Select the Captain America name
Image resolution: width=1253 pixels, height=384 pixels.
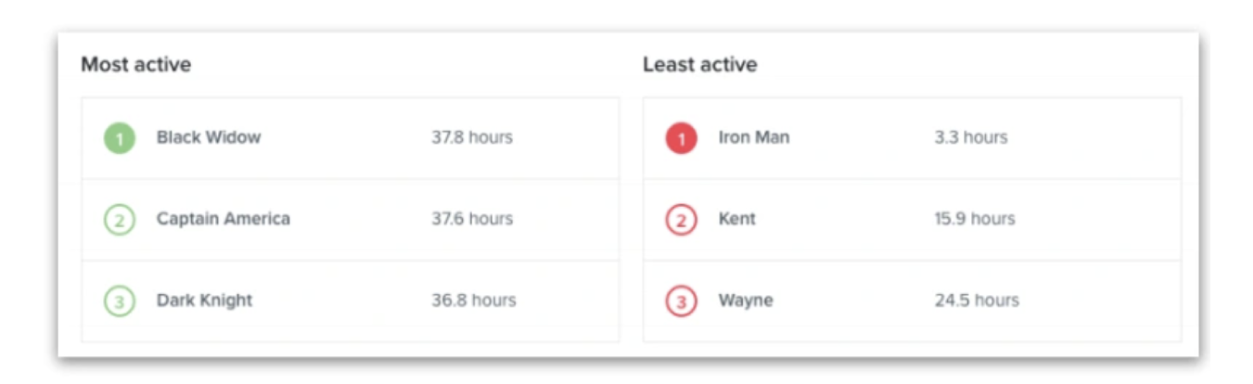tap(223, 219)
